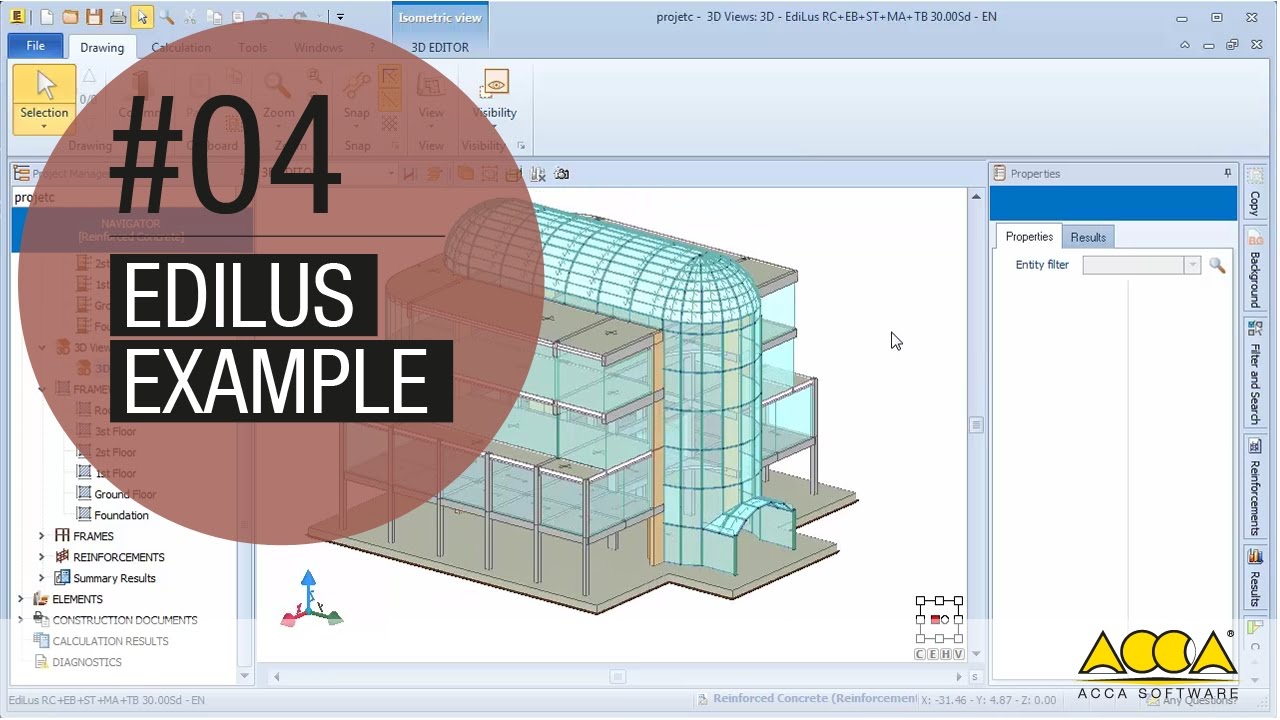Click the Print icon in the quick access toolbar

[118, 17]
